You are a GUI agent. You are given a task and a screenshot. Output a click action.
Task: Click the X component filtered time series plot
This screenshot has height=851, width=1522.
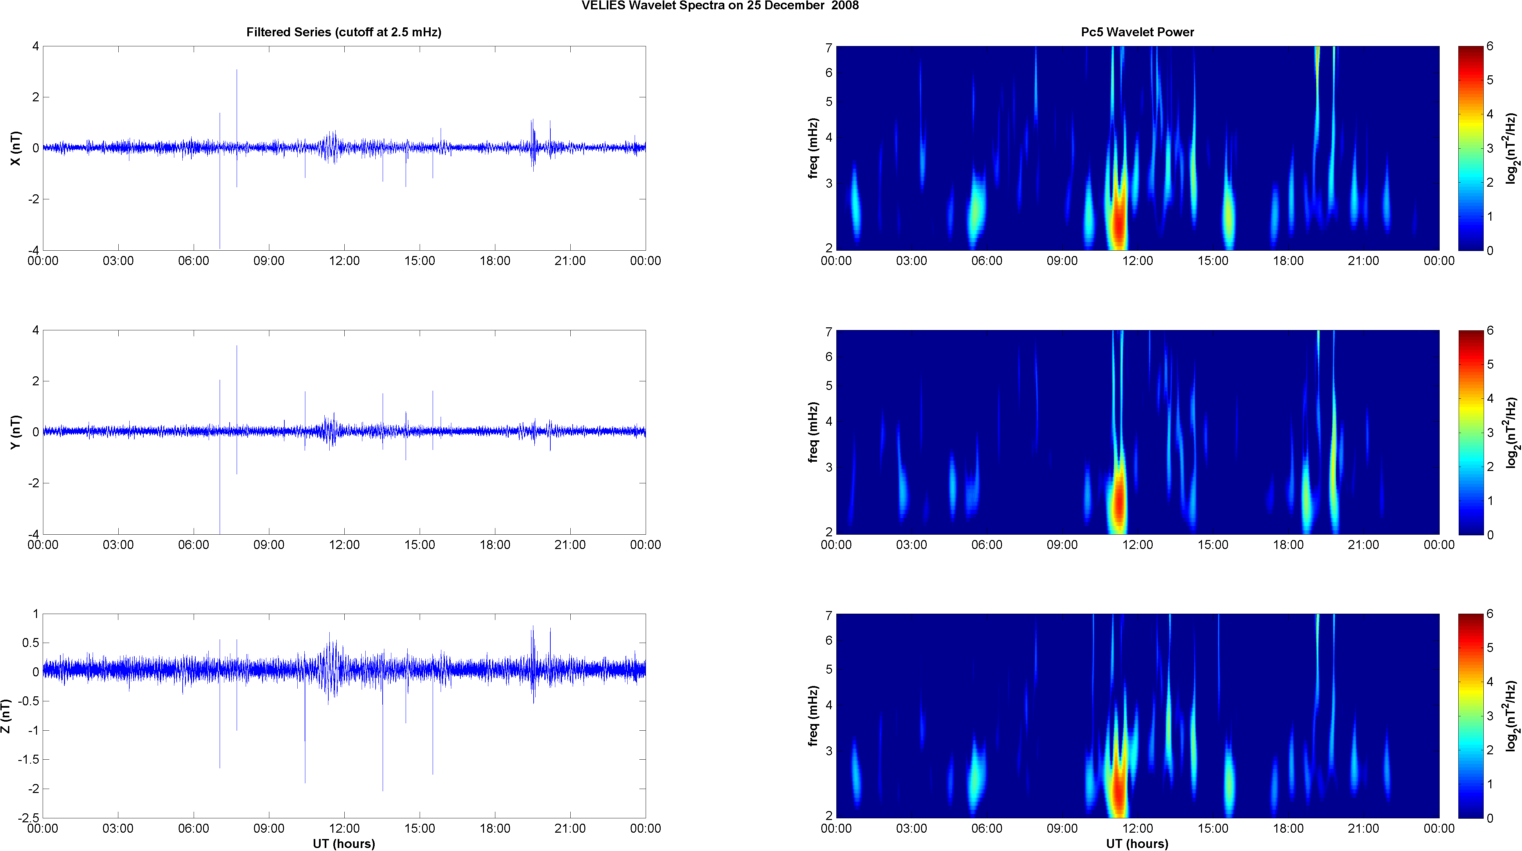pyautogui.click(x=344, y=148)
